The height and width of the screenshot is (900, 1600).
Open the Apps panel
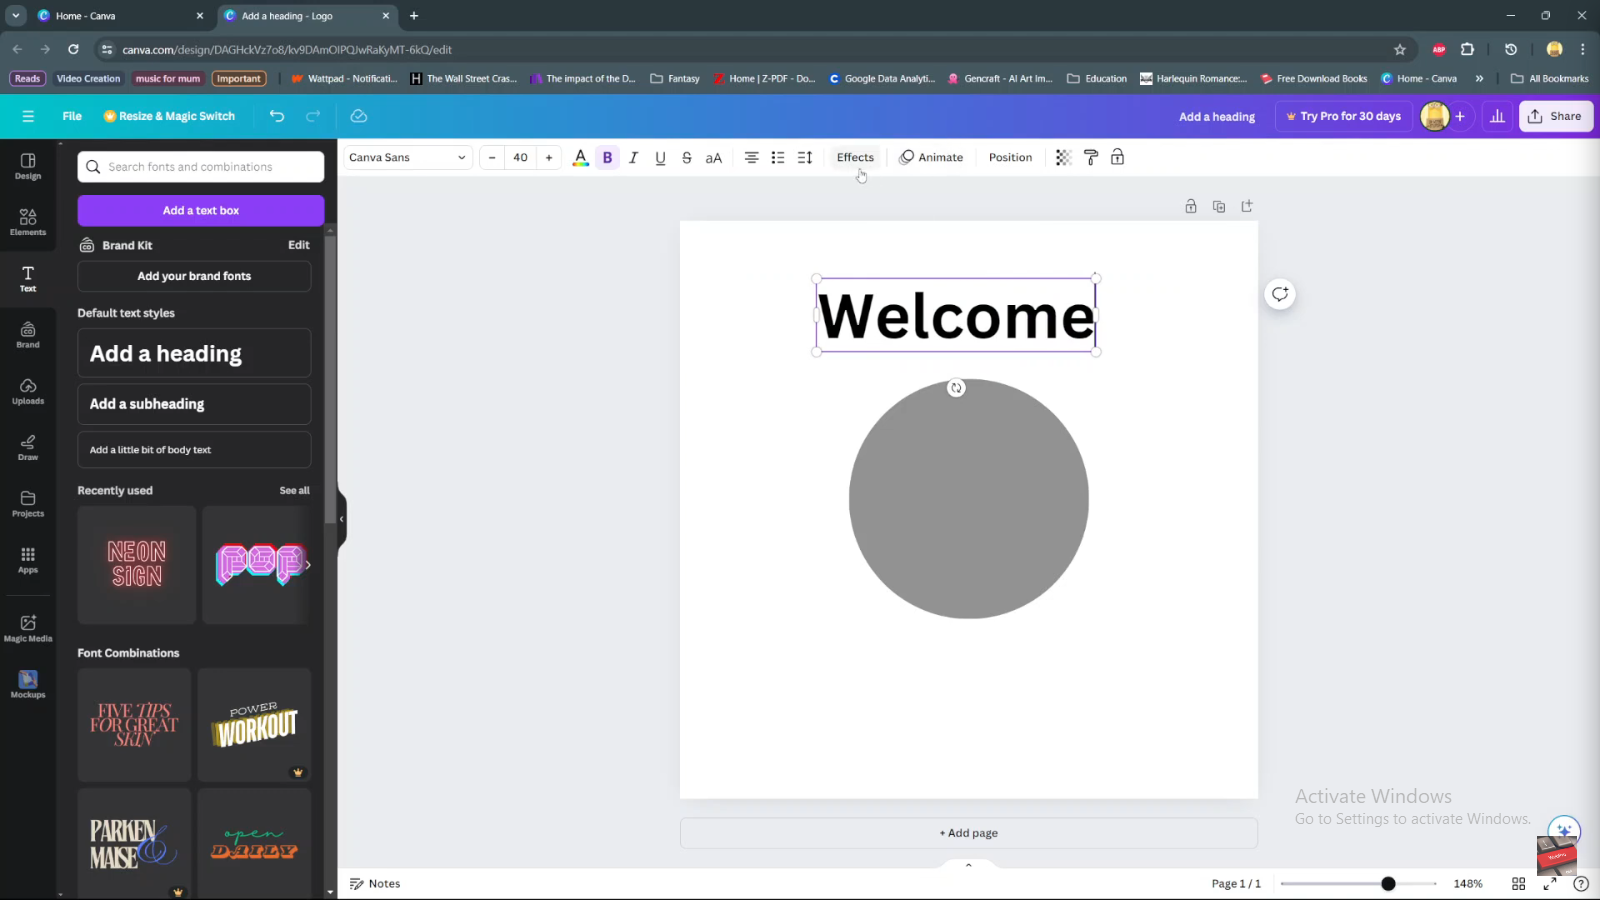28,560
